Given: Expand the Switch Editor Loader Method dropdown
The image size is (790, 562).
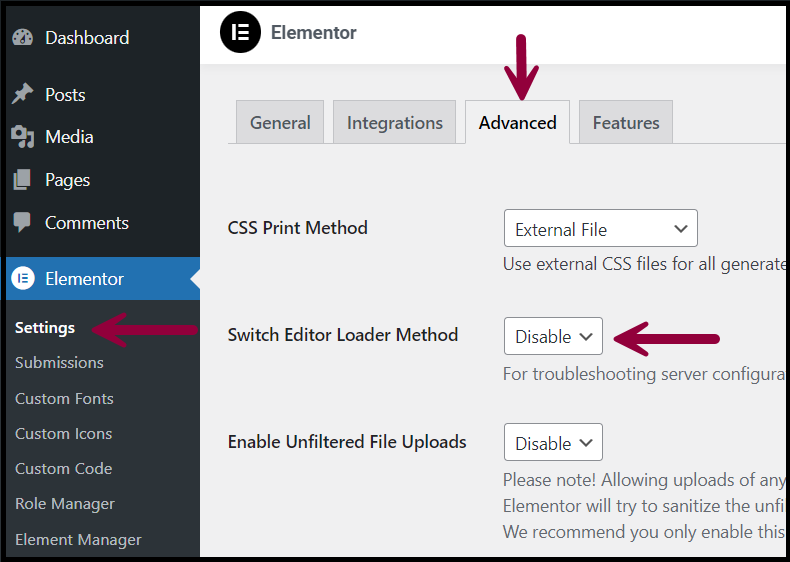Looking at the screenshot, I should pyautogui.click(x=553, y=336).
